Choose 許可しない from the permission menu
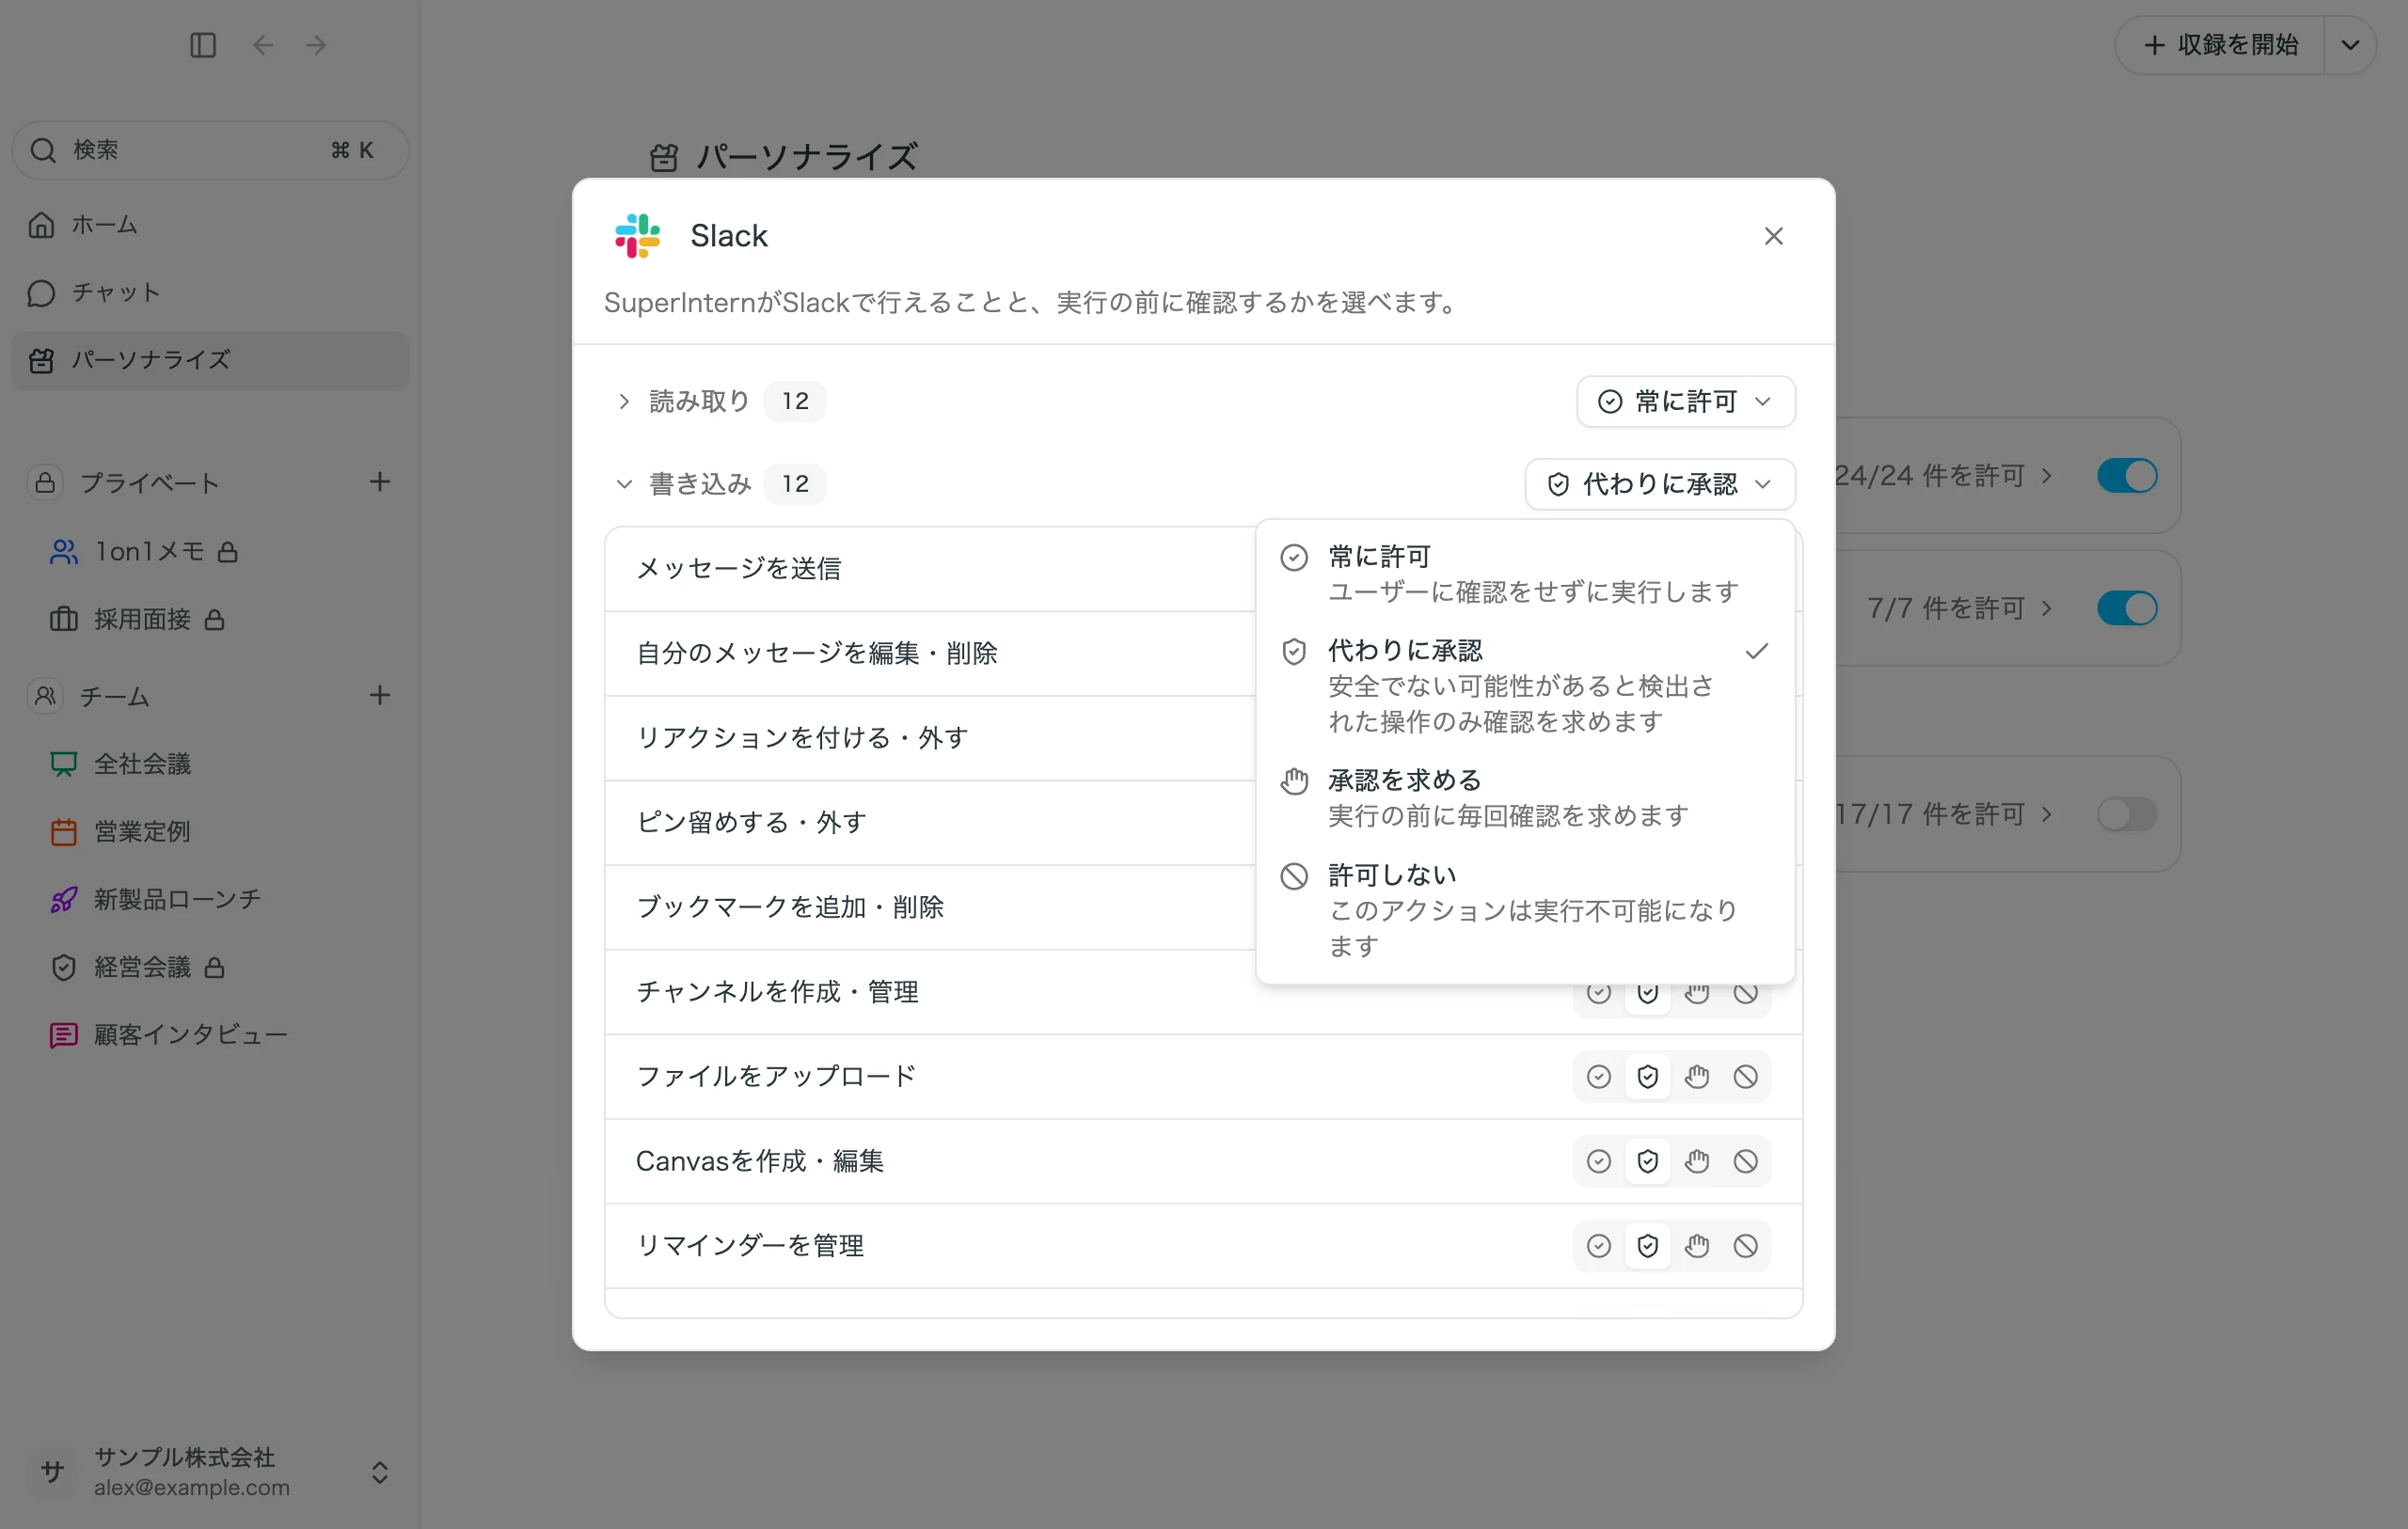 (x=1524, y=910)
